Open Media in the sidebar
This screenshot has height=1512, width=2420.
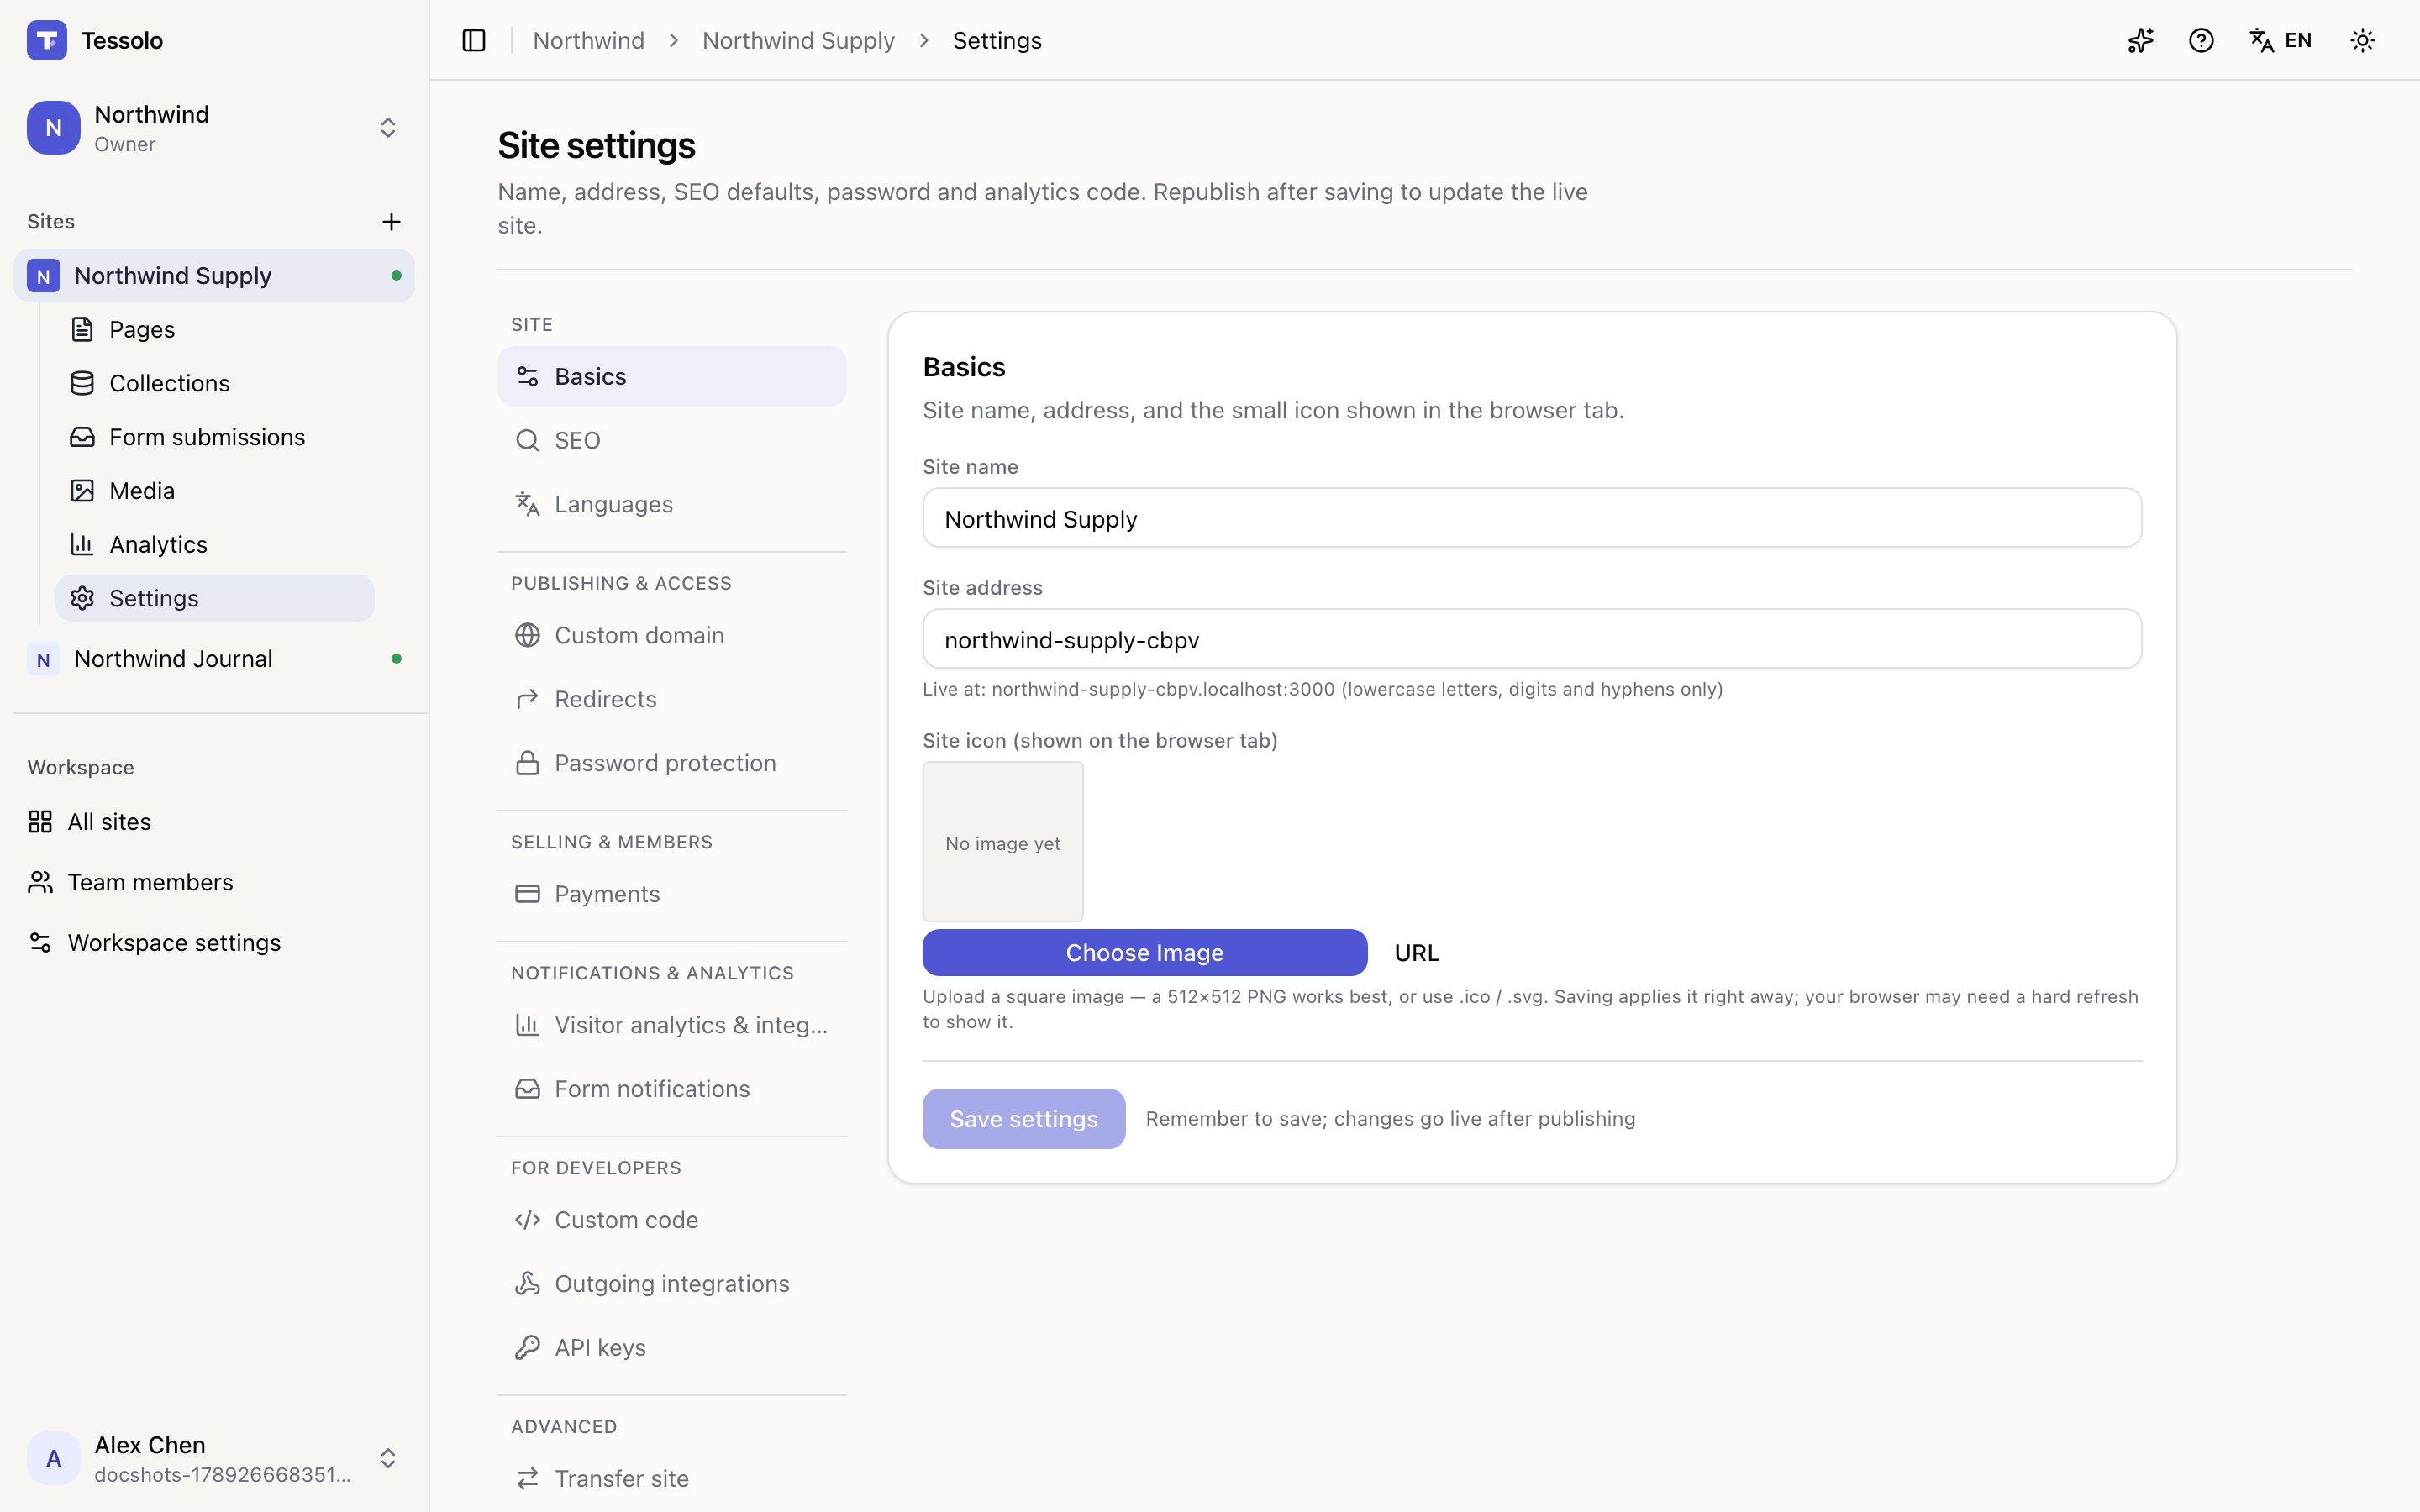215,491
